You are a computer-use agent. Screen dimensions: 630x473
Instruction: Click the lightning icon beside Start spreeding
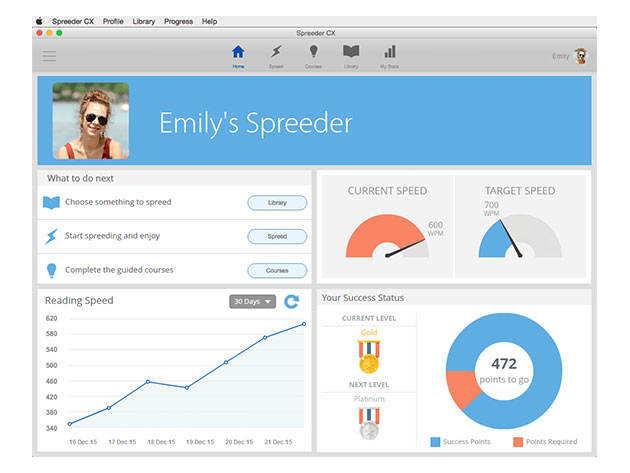tap(51, 236)
